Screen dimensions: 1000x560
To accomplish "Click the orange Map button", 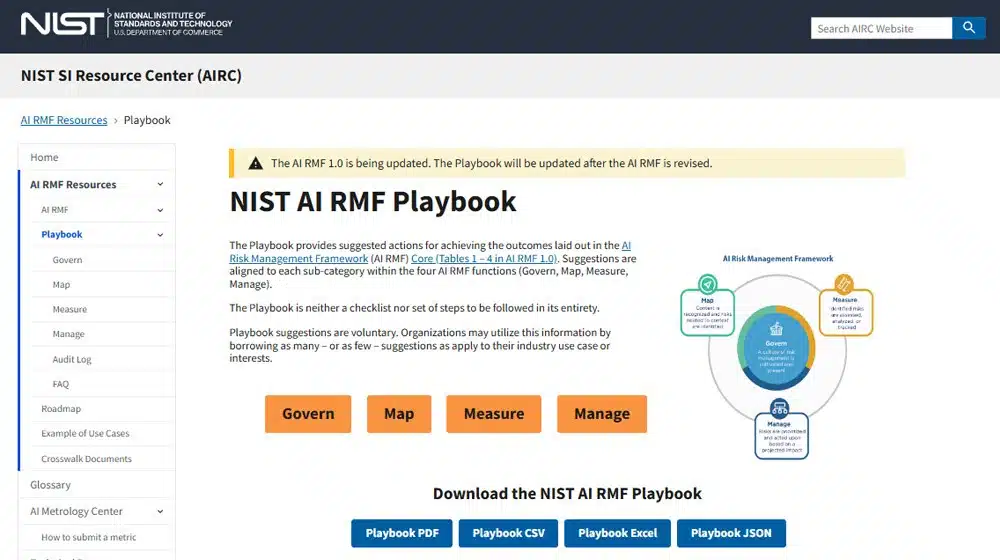I will click(x=399, y=414).
